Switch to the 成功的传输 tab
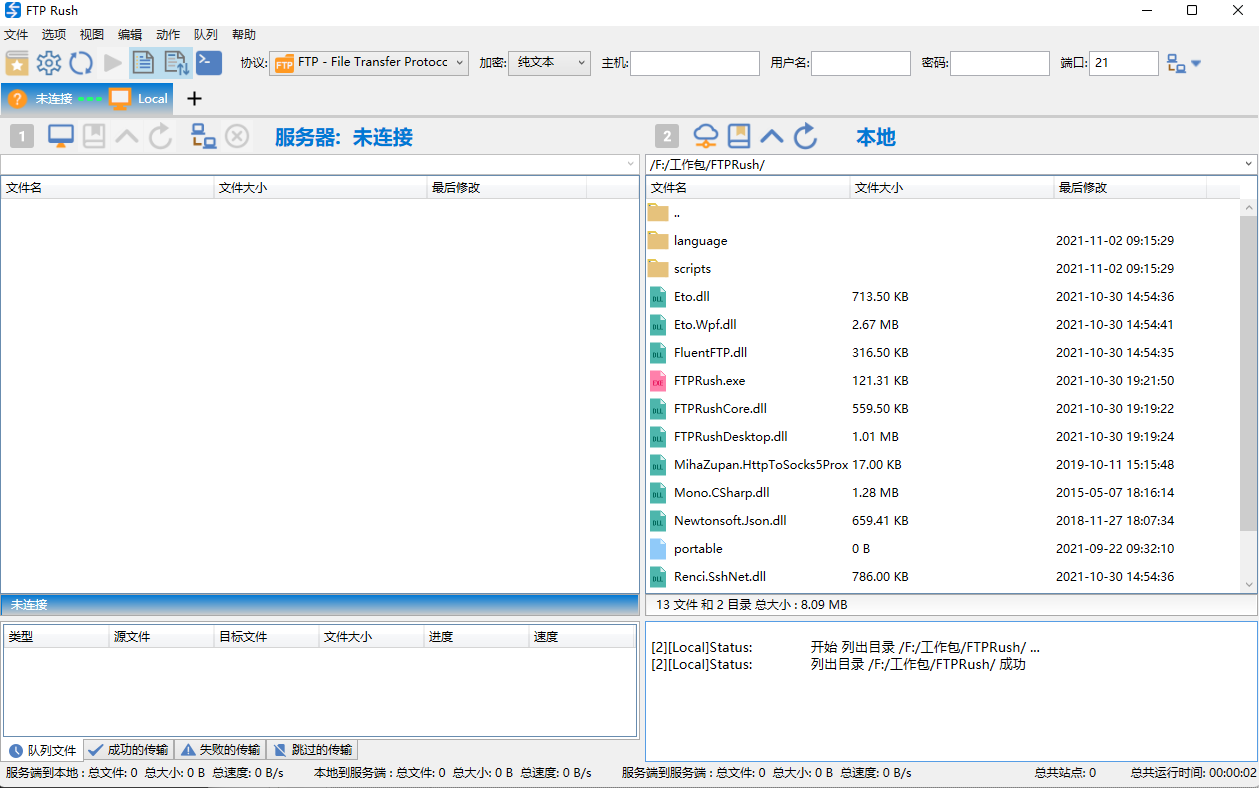This screenshot has width=1259, height=788. 129,750
